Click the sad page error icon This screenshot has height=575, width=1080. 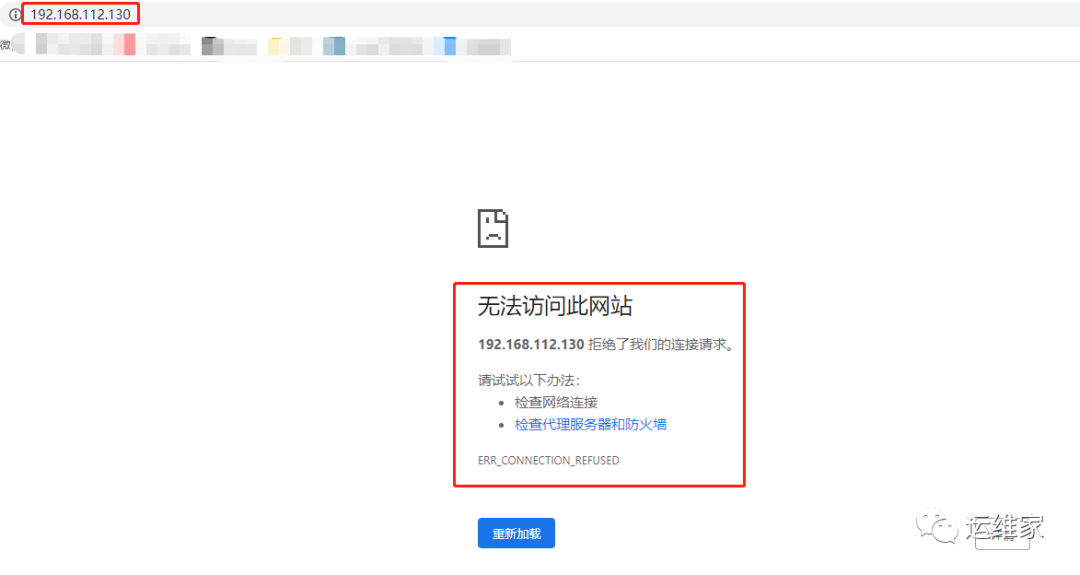(493, 229)
